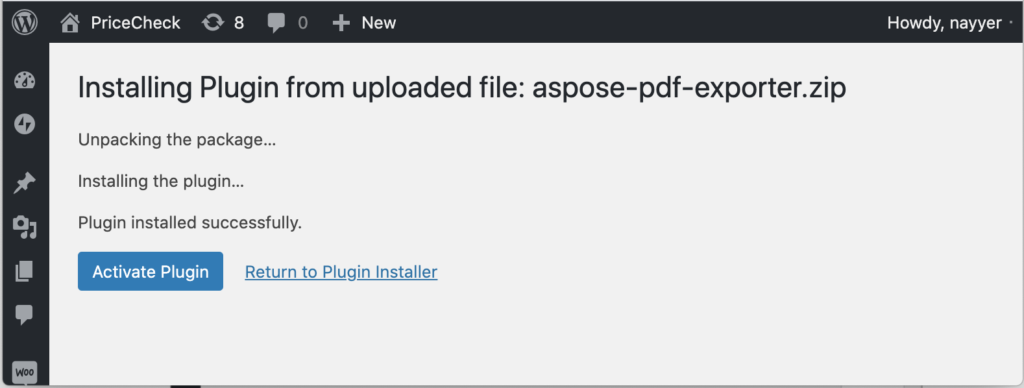The height and width of the screenshot is (388, 1024).
Task: Open the comments count showing 0
Action: [302, 24]
